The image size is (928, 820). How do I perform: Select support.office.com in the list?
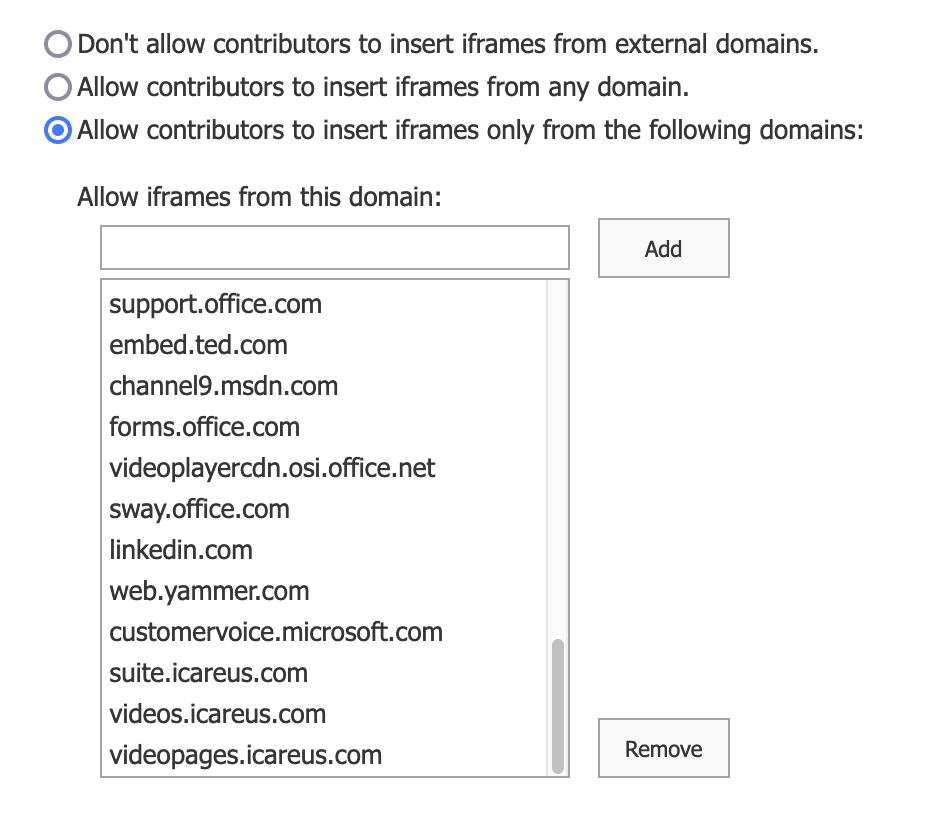coord(215,304)
